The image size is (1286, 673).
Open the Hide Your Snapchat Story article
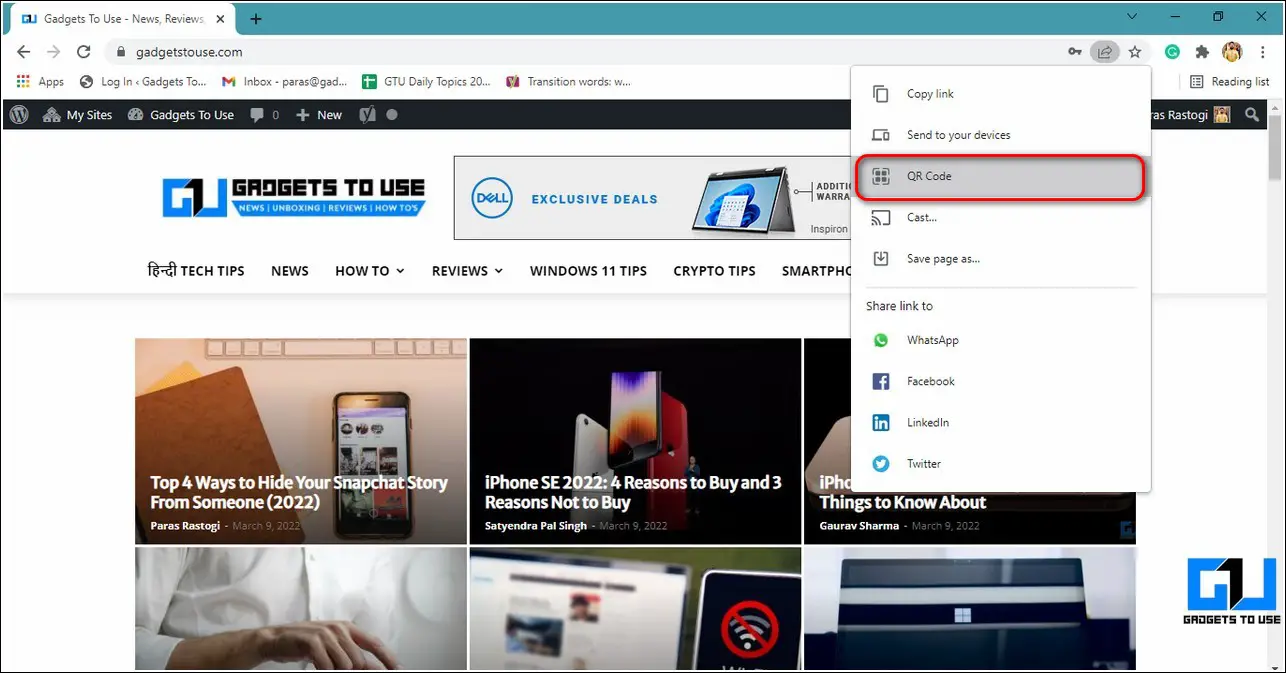[x=299, y=492]
